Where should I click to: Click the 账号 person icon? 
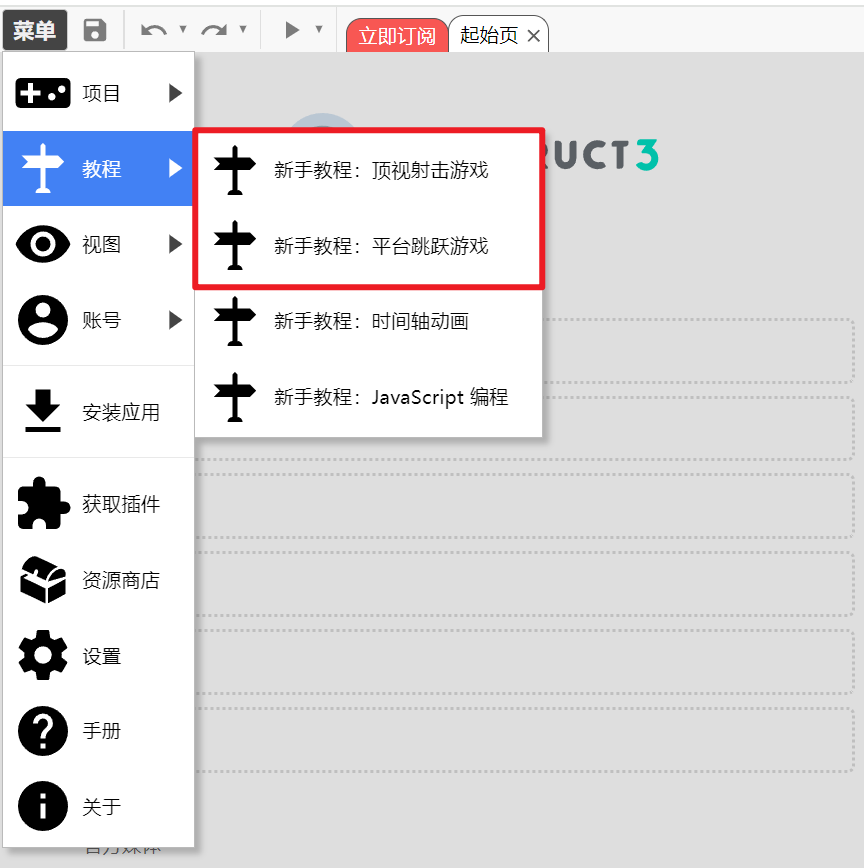pyautogui.click(x=42, y=320)
